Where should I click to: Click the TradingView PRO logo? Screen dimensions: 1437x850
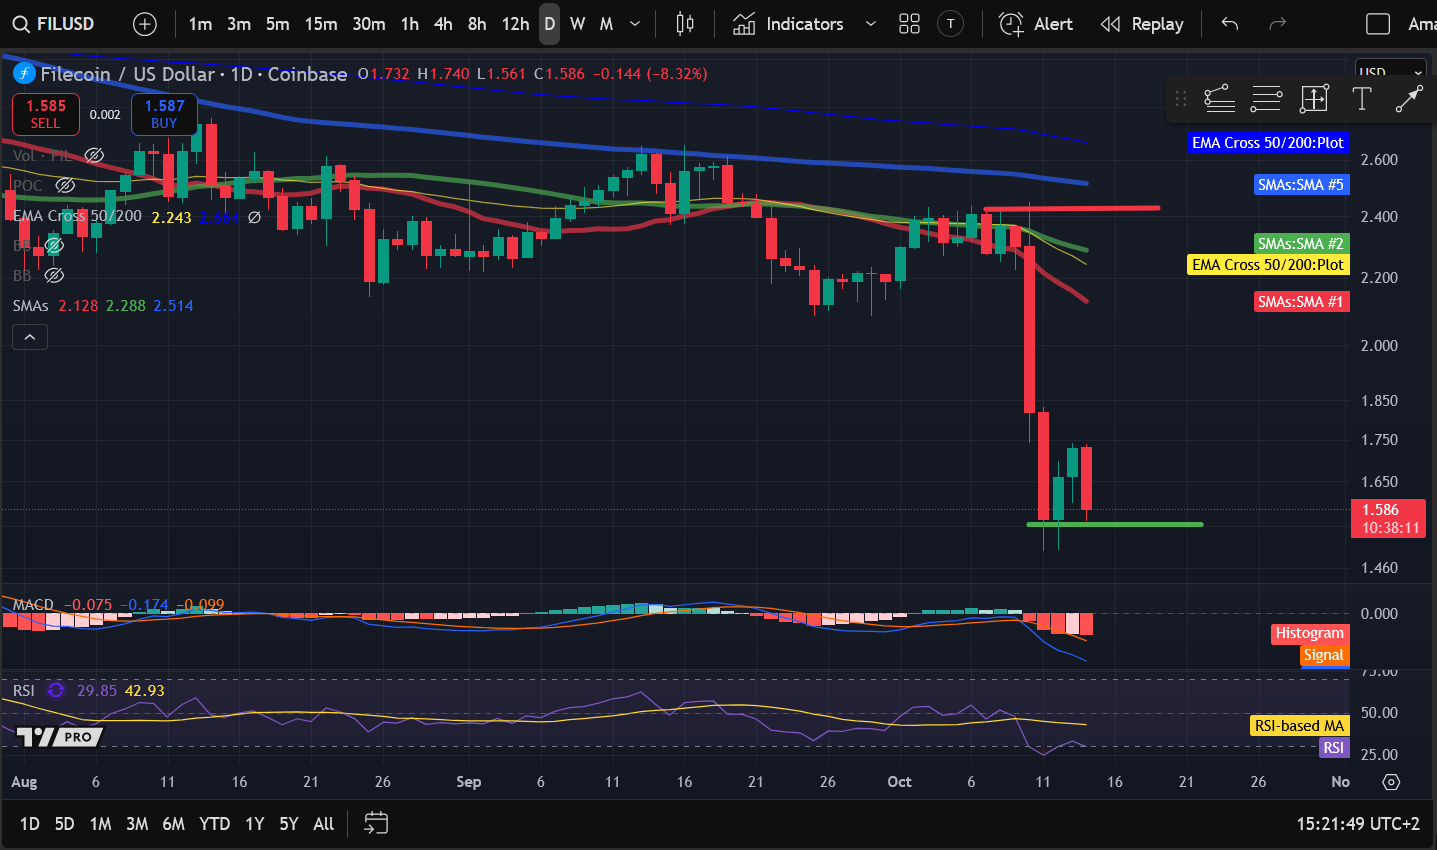60,737
